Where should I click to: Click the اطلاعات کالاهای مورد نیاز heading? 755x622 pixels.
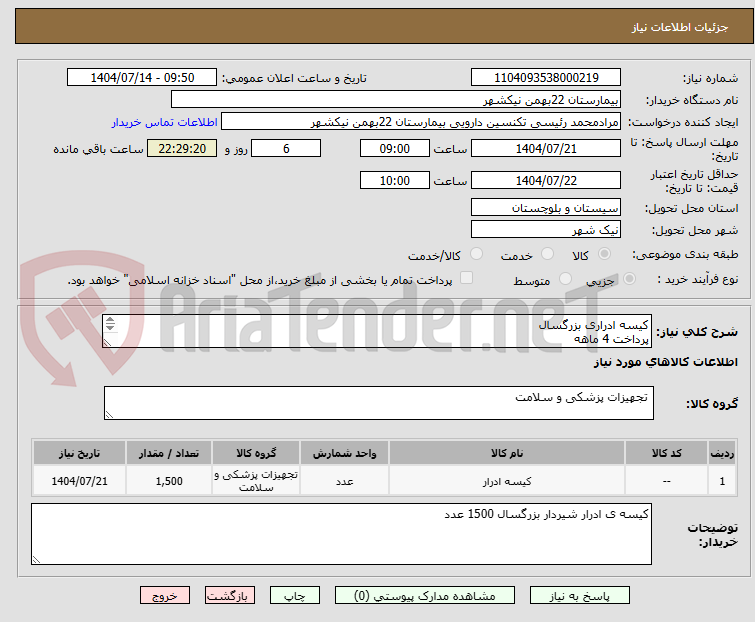(665, 362)
